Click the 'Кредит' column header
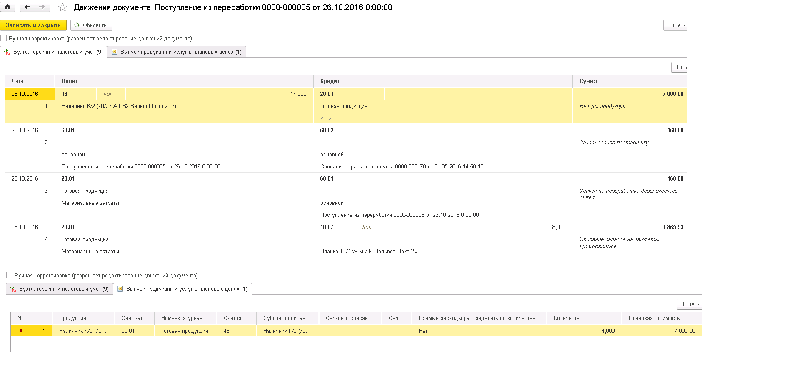This screenshot has height=368, width=800. click(x=443, y=81)
